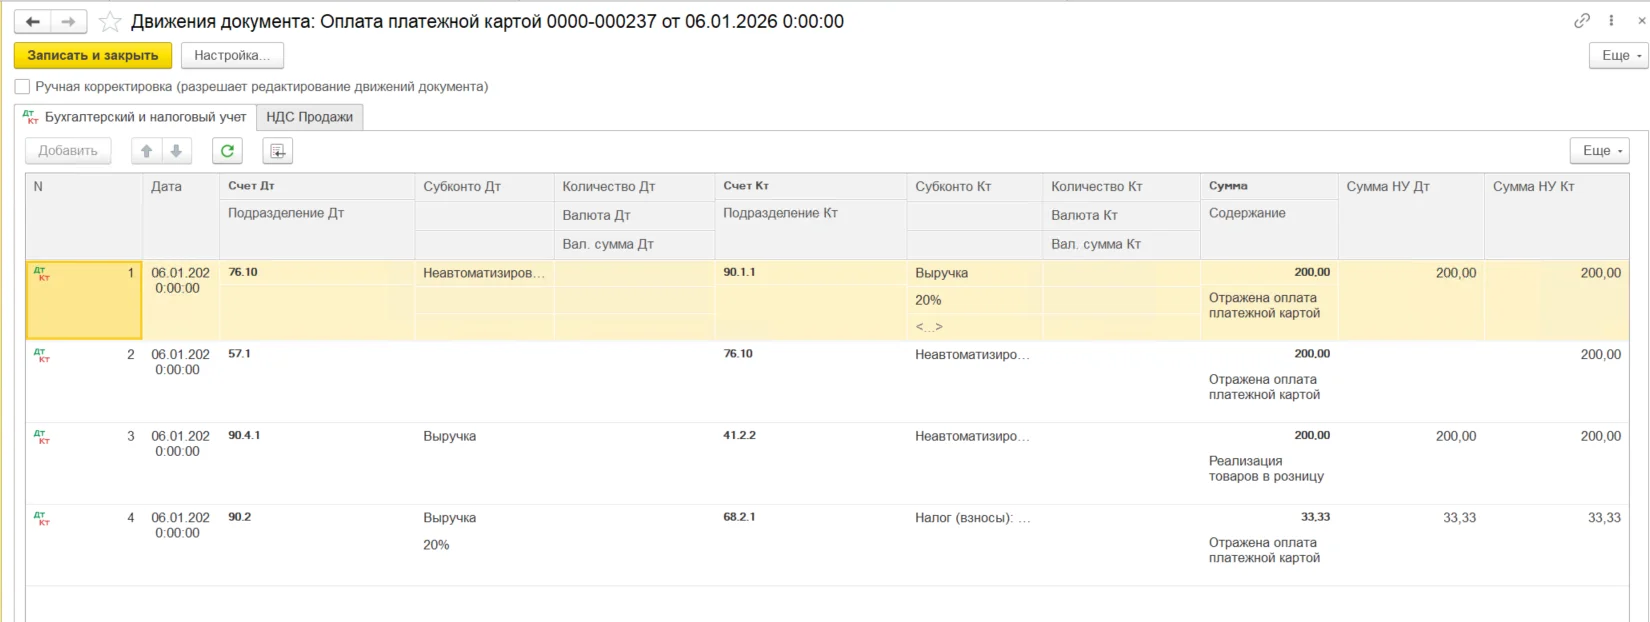Switch to the Бухгалтерский и налоговый учет tab
The width and height of the screenshot is (1650, 622).
(135, 117)
